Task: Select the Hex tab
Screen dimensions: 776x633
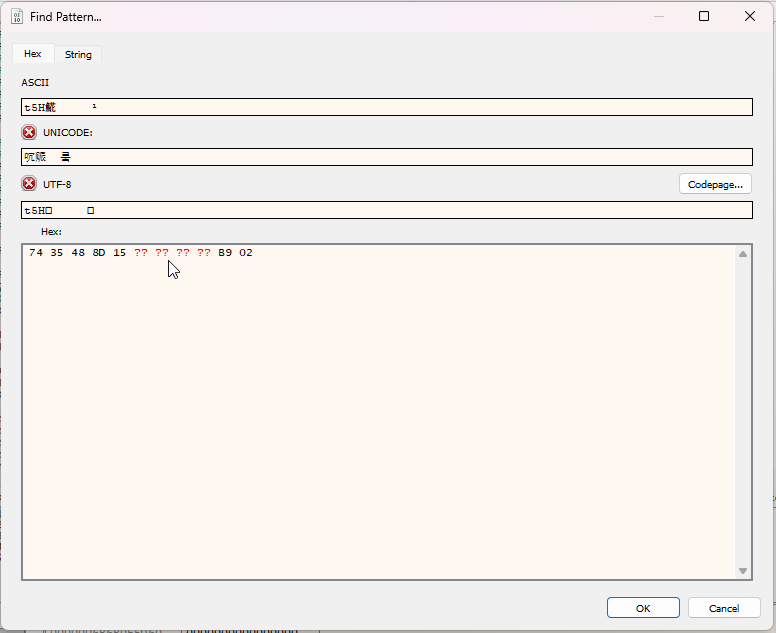Action: click(32, 54)
